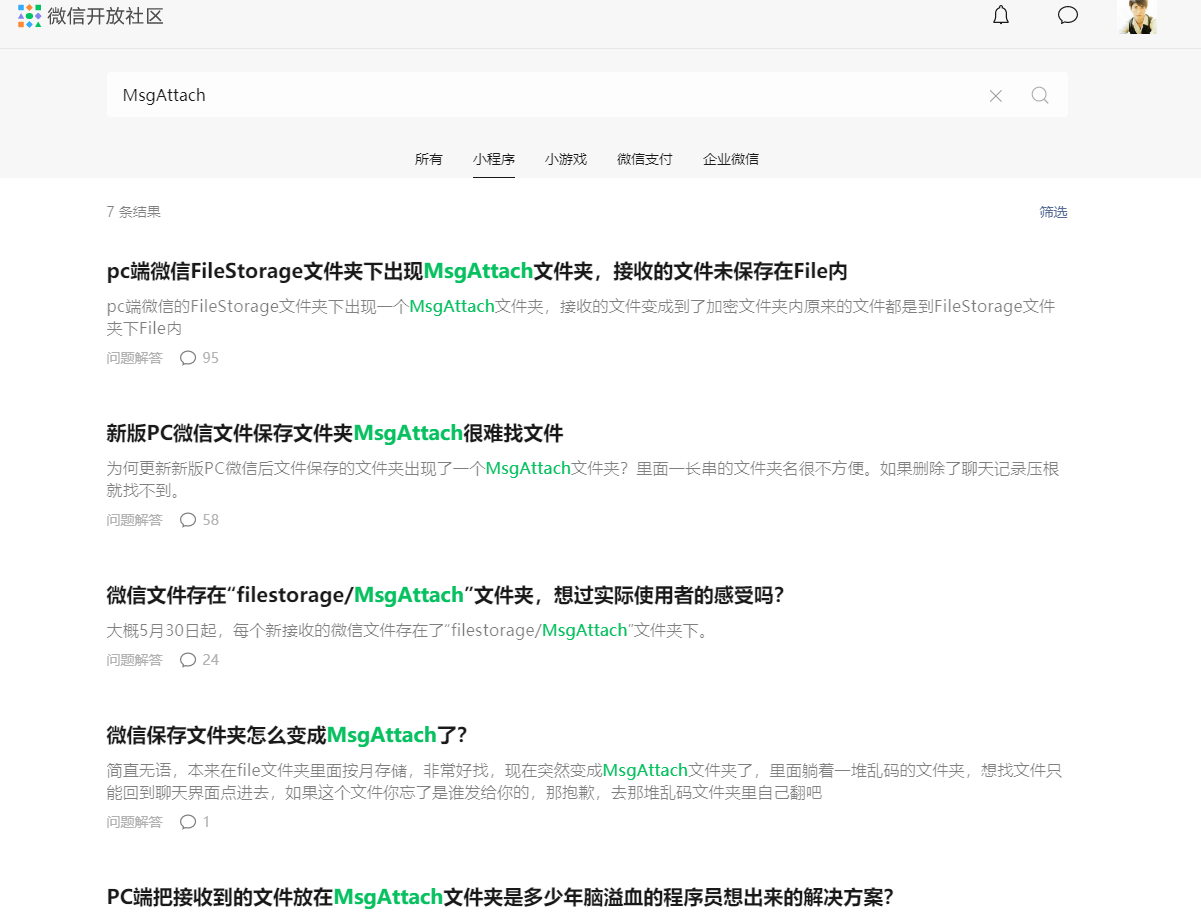Clear the search field with the X icon

click(x=996, y=96)
